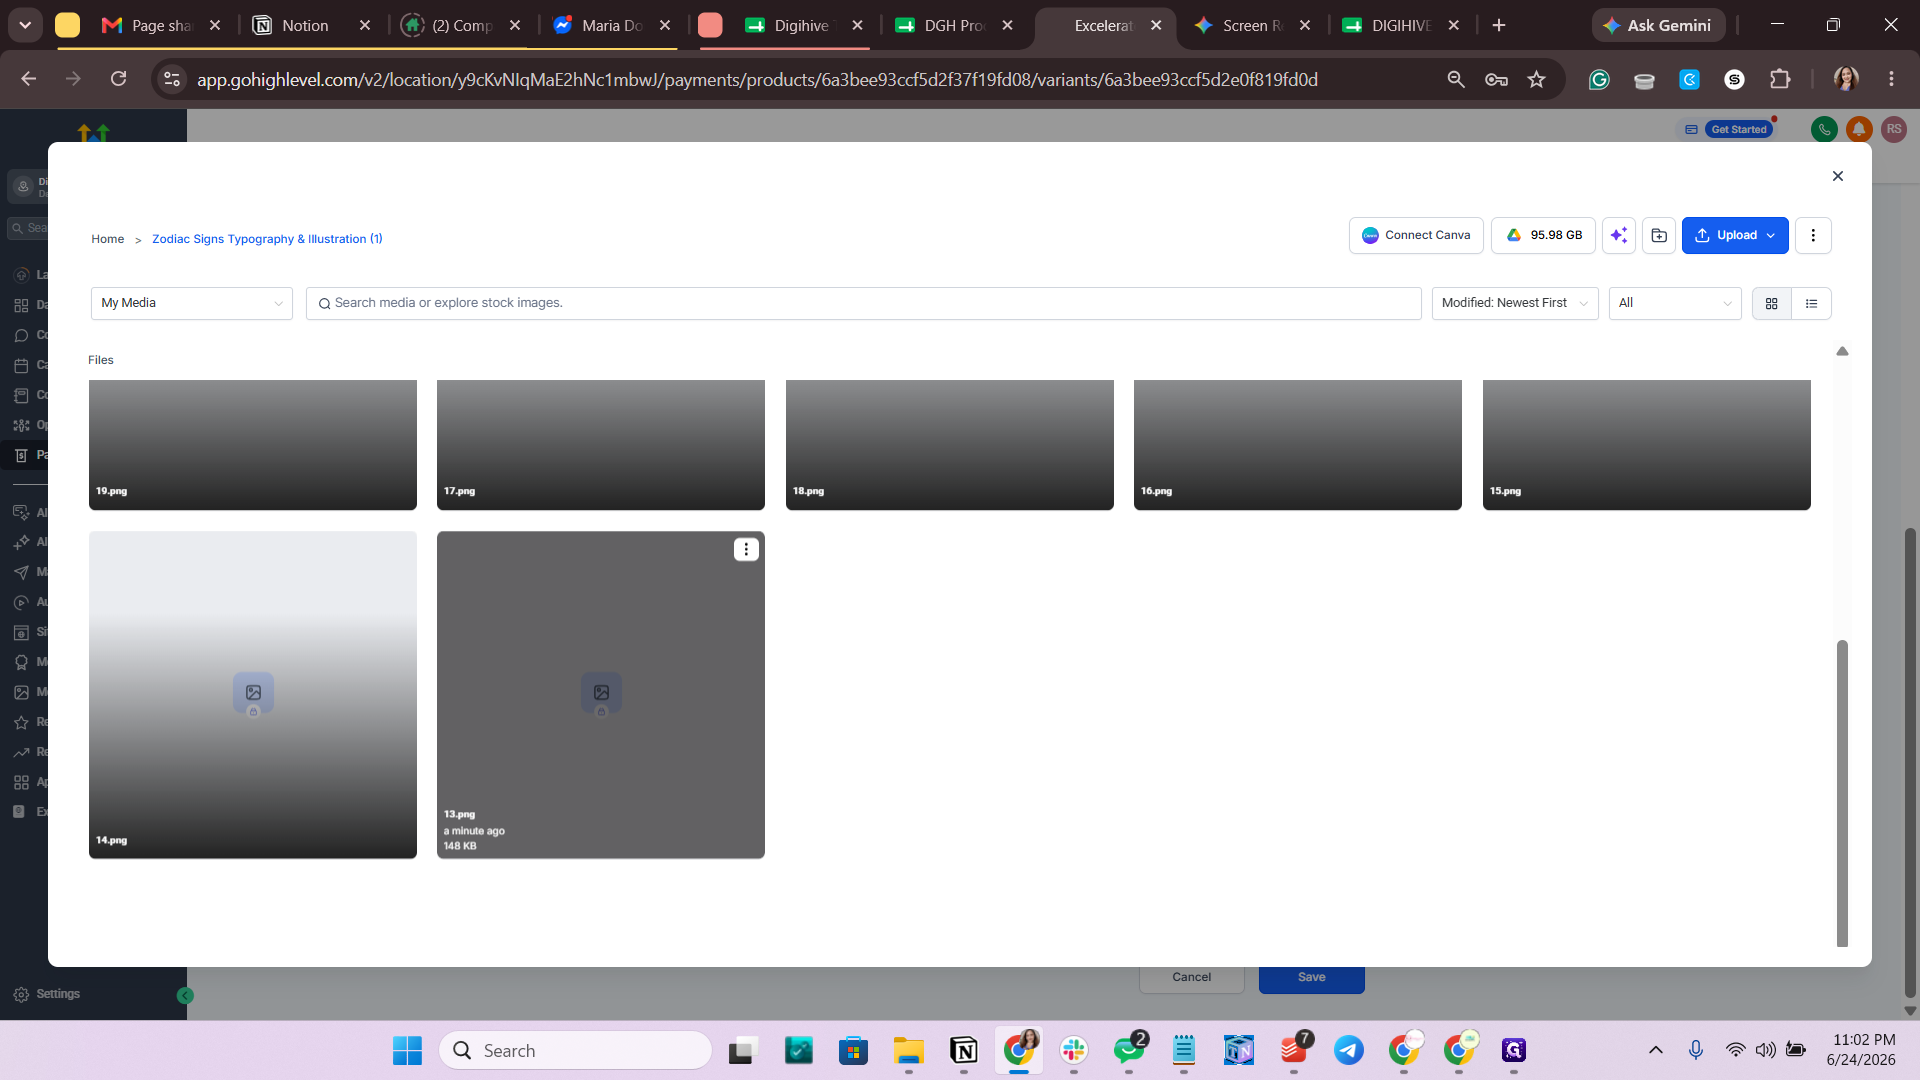This screenshot has height=1080, width=1920.
Task: Click the Upload button
Action: [1735, 236]
